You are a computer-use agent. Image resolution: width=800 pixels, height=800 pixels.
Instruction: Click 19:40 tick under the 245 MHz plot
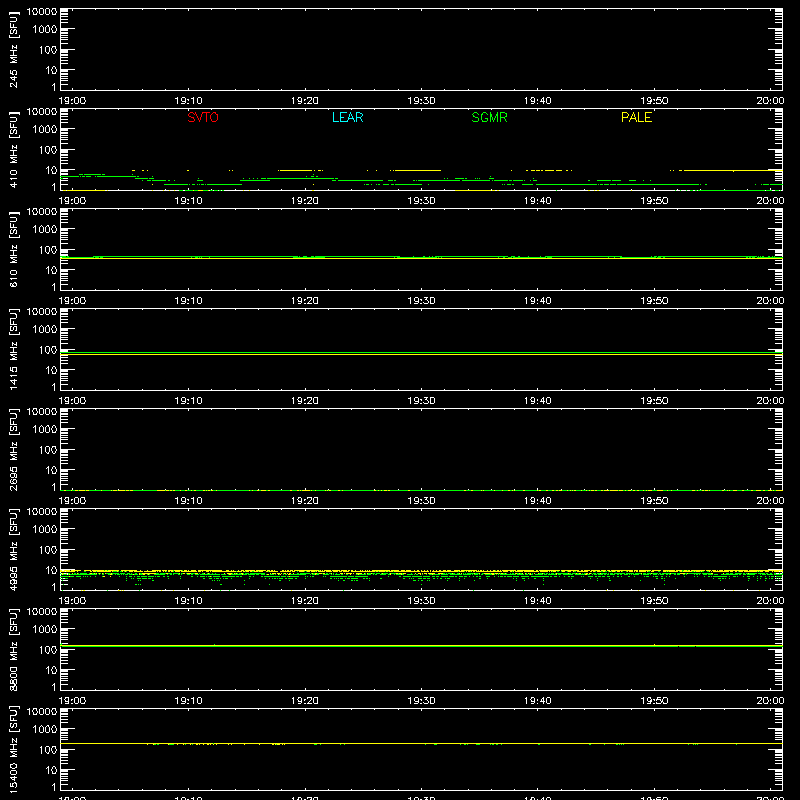[x=538, y=101]
